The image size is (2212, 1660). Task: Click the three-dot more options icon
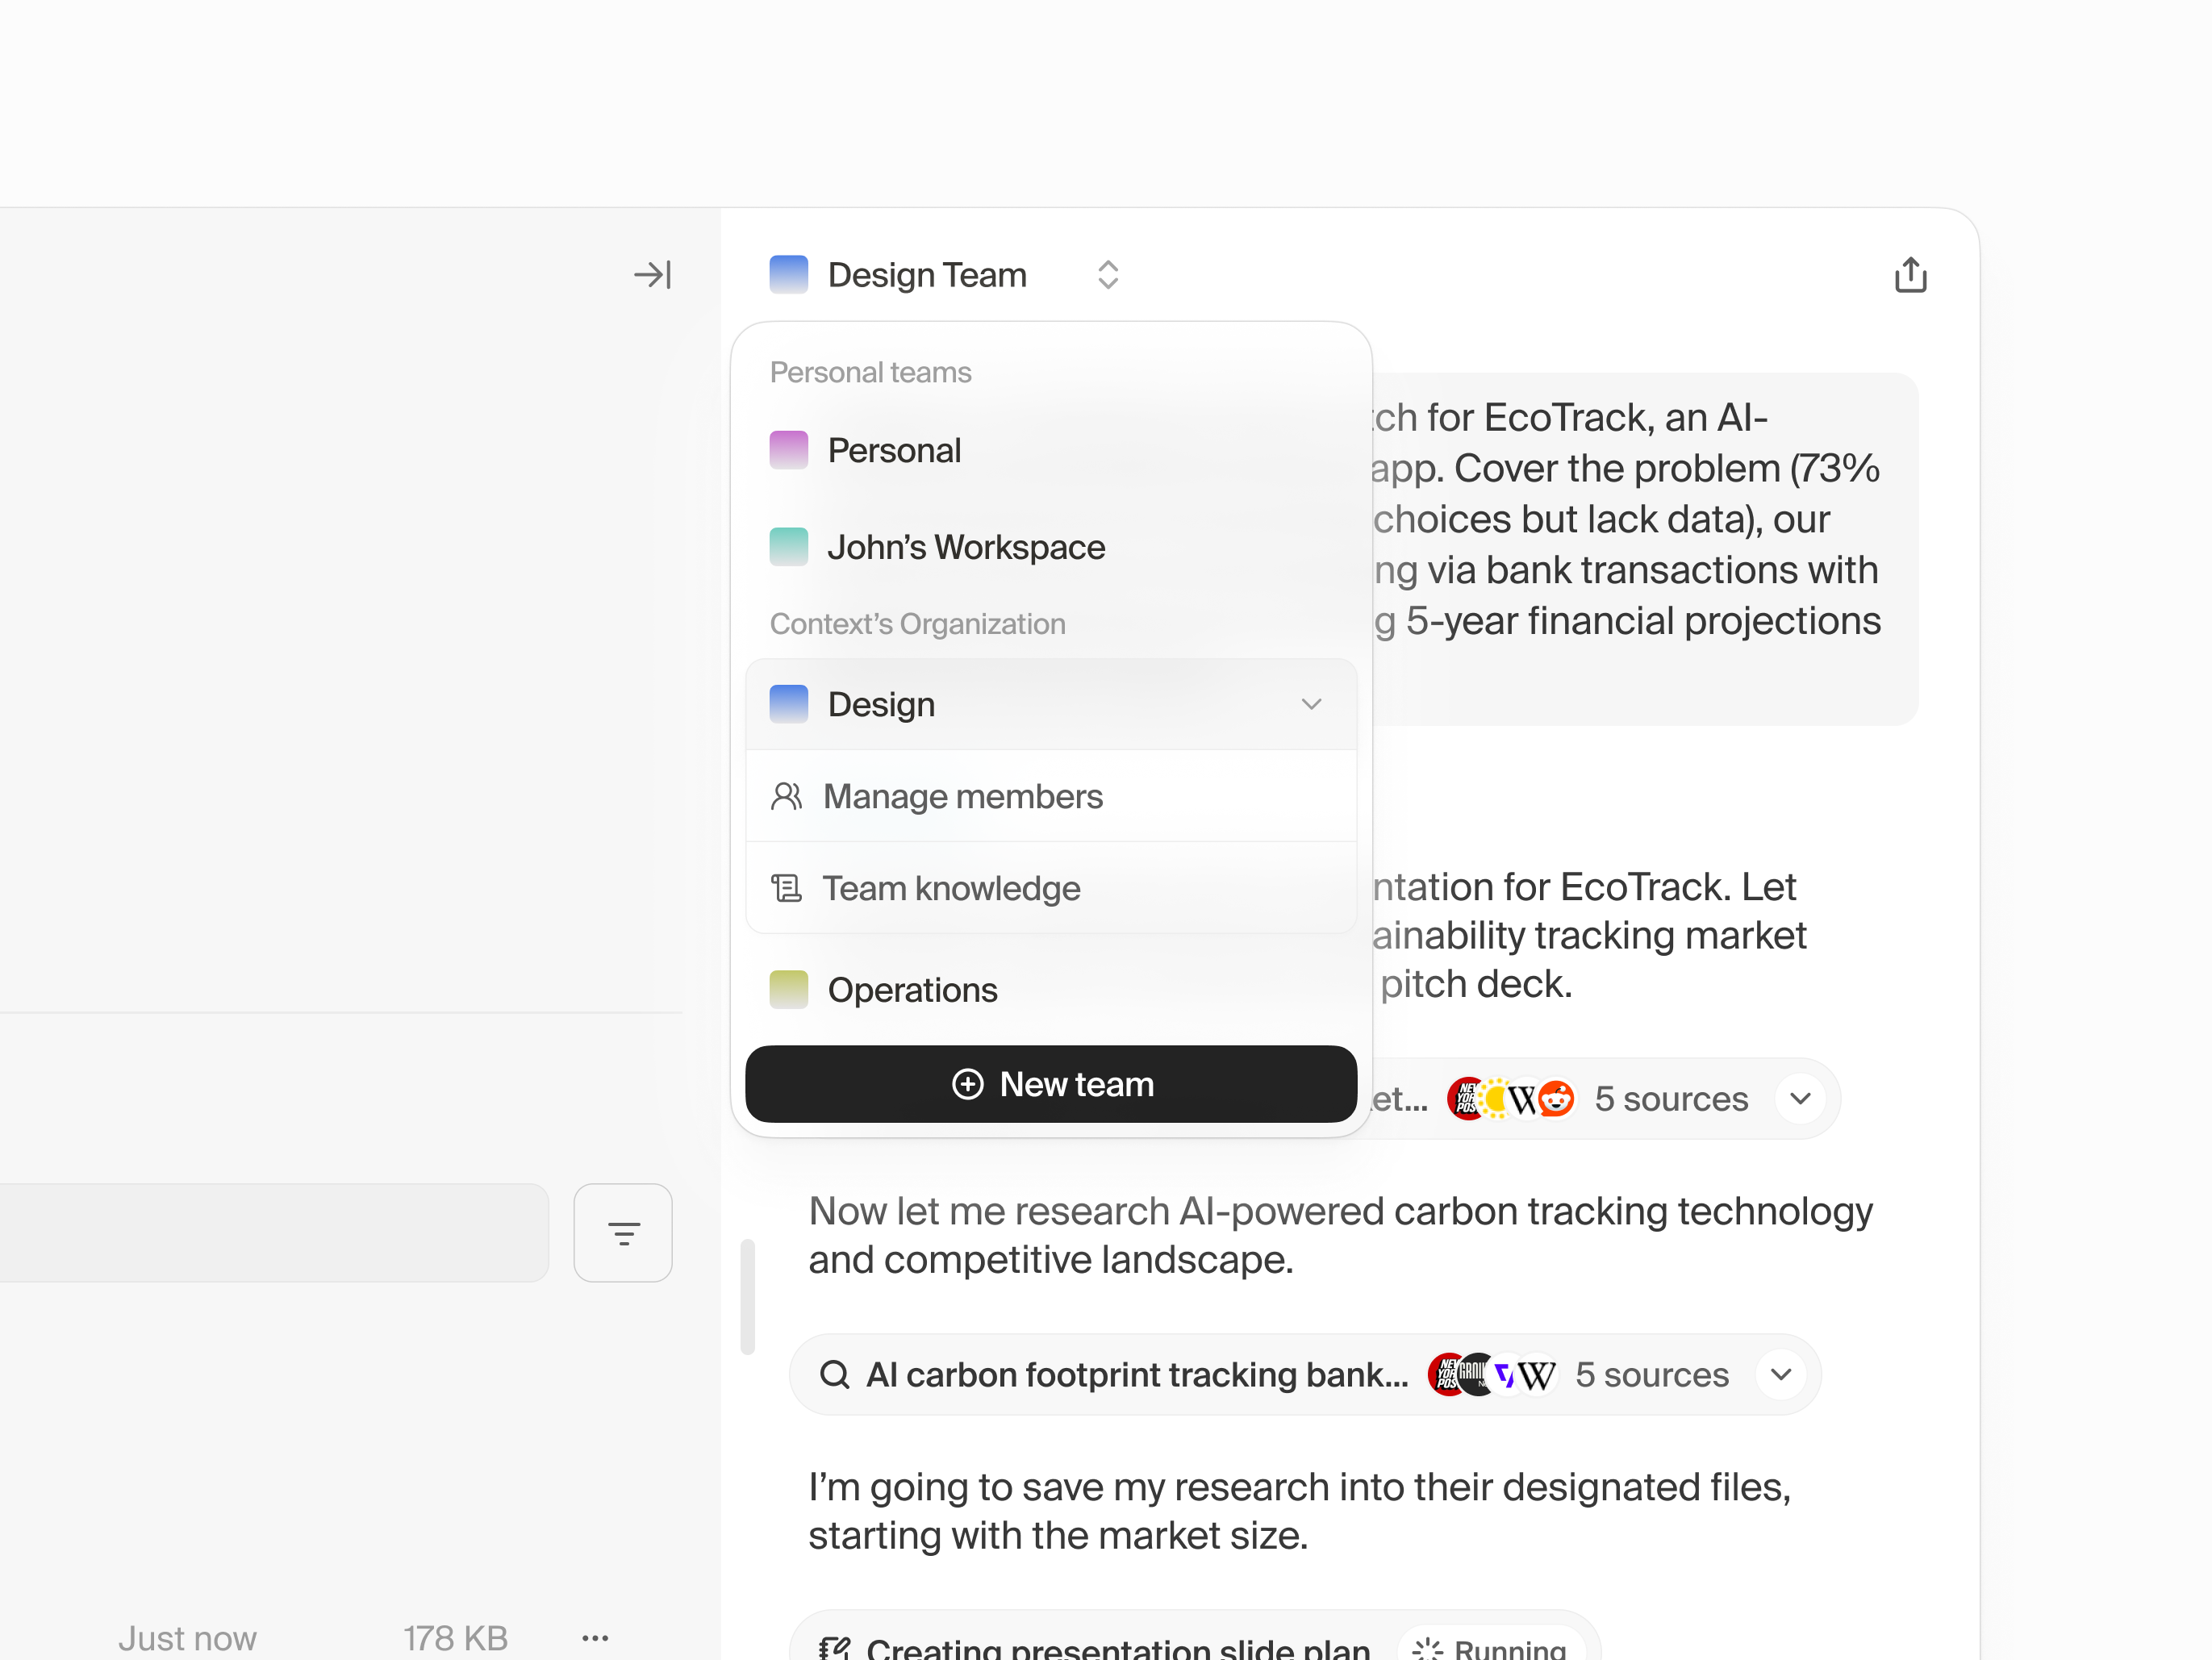(x=595, y=1638)
